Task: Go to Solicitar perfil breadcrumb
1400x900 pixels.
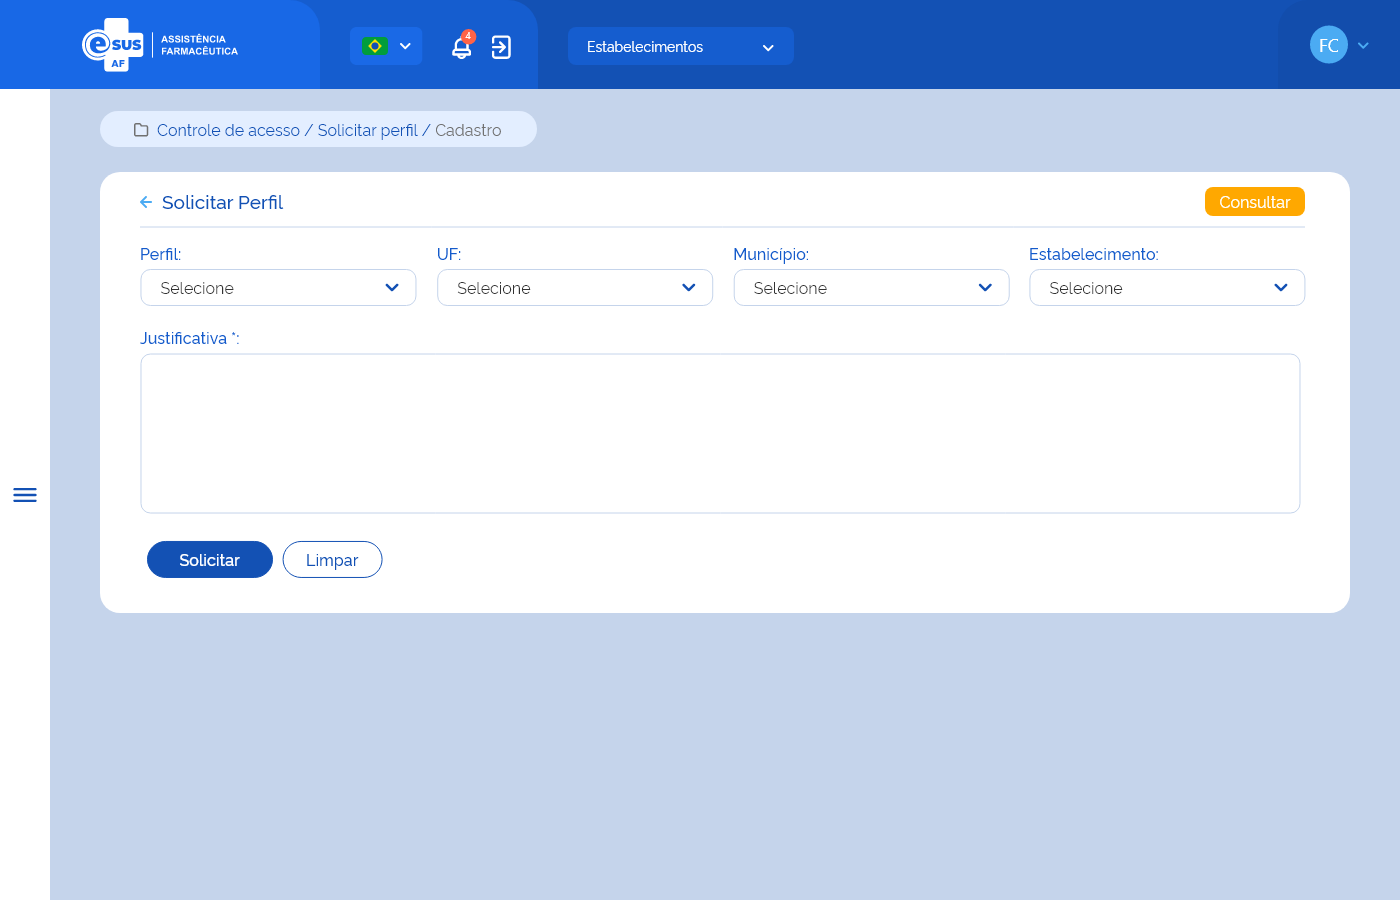Action: click(367, 130)
